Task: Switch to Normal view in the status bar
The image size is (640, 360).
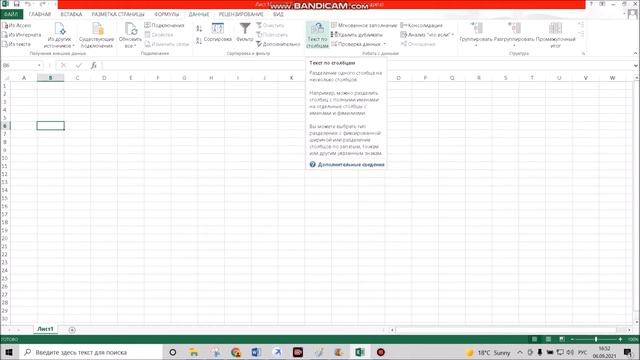Action: coord(534,339)
